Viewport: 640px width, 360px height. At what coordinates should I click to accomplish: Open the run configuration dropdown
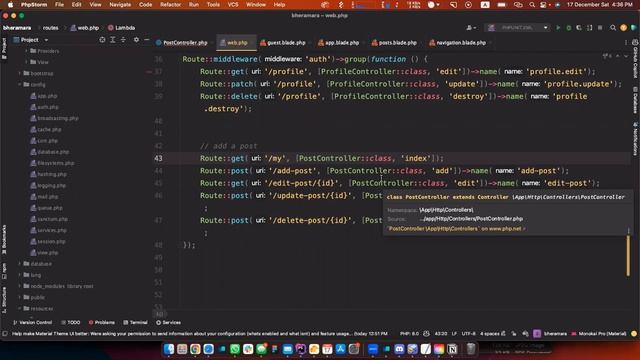pos(518,28)
